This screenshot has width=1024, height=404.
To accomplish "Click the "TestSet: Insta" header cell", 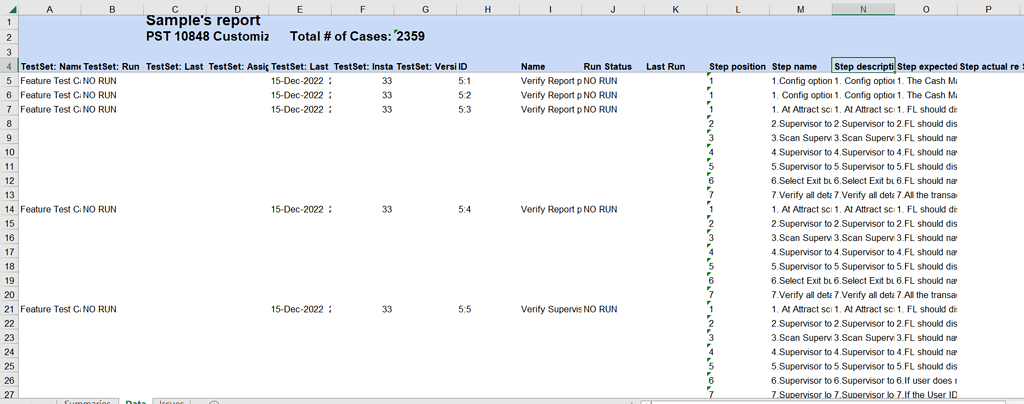I will click(x=362, y=67).
